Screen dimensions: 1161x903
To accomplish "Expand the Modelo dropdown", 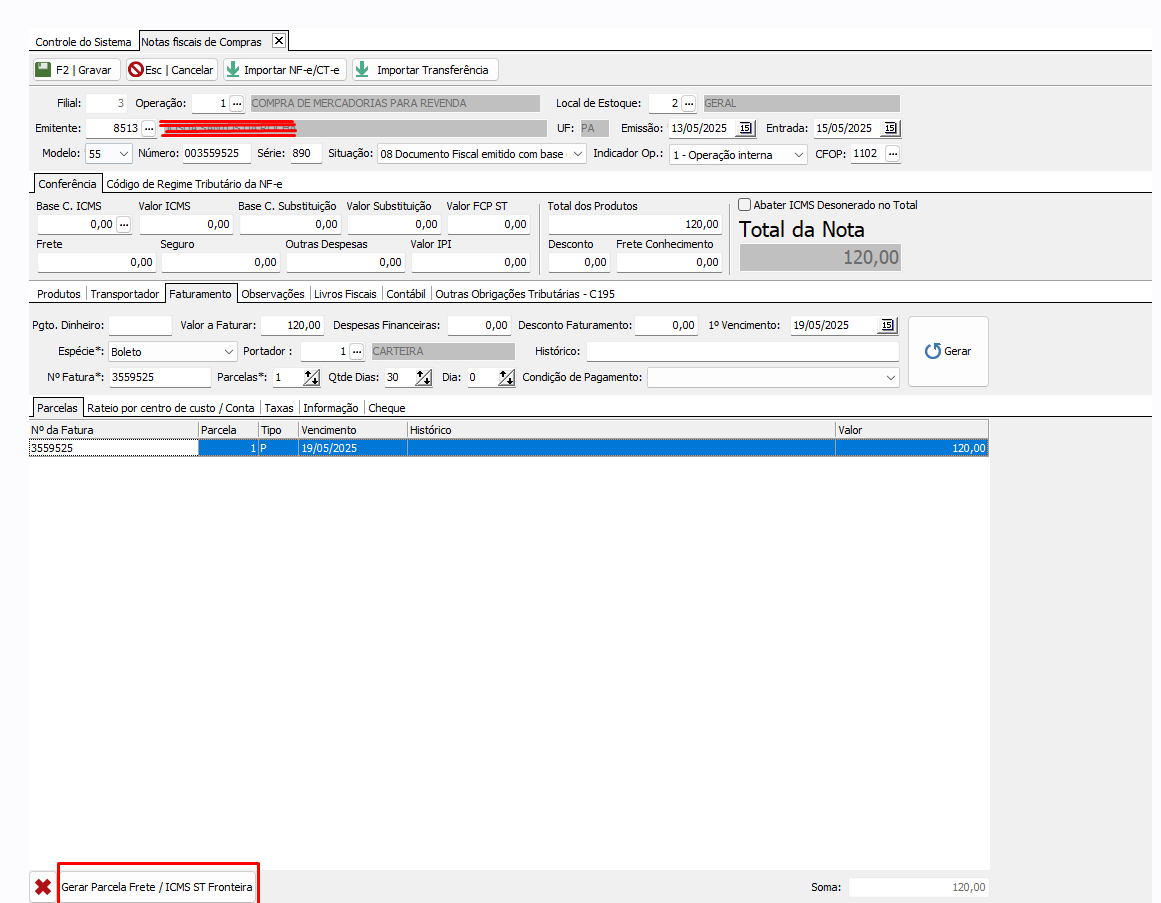I will point(123,154).
